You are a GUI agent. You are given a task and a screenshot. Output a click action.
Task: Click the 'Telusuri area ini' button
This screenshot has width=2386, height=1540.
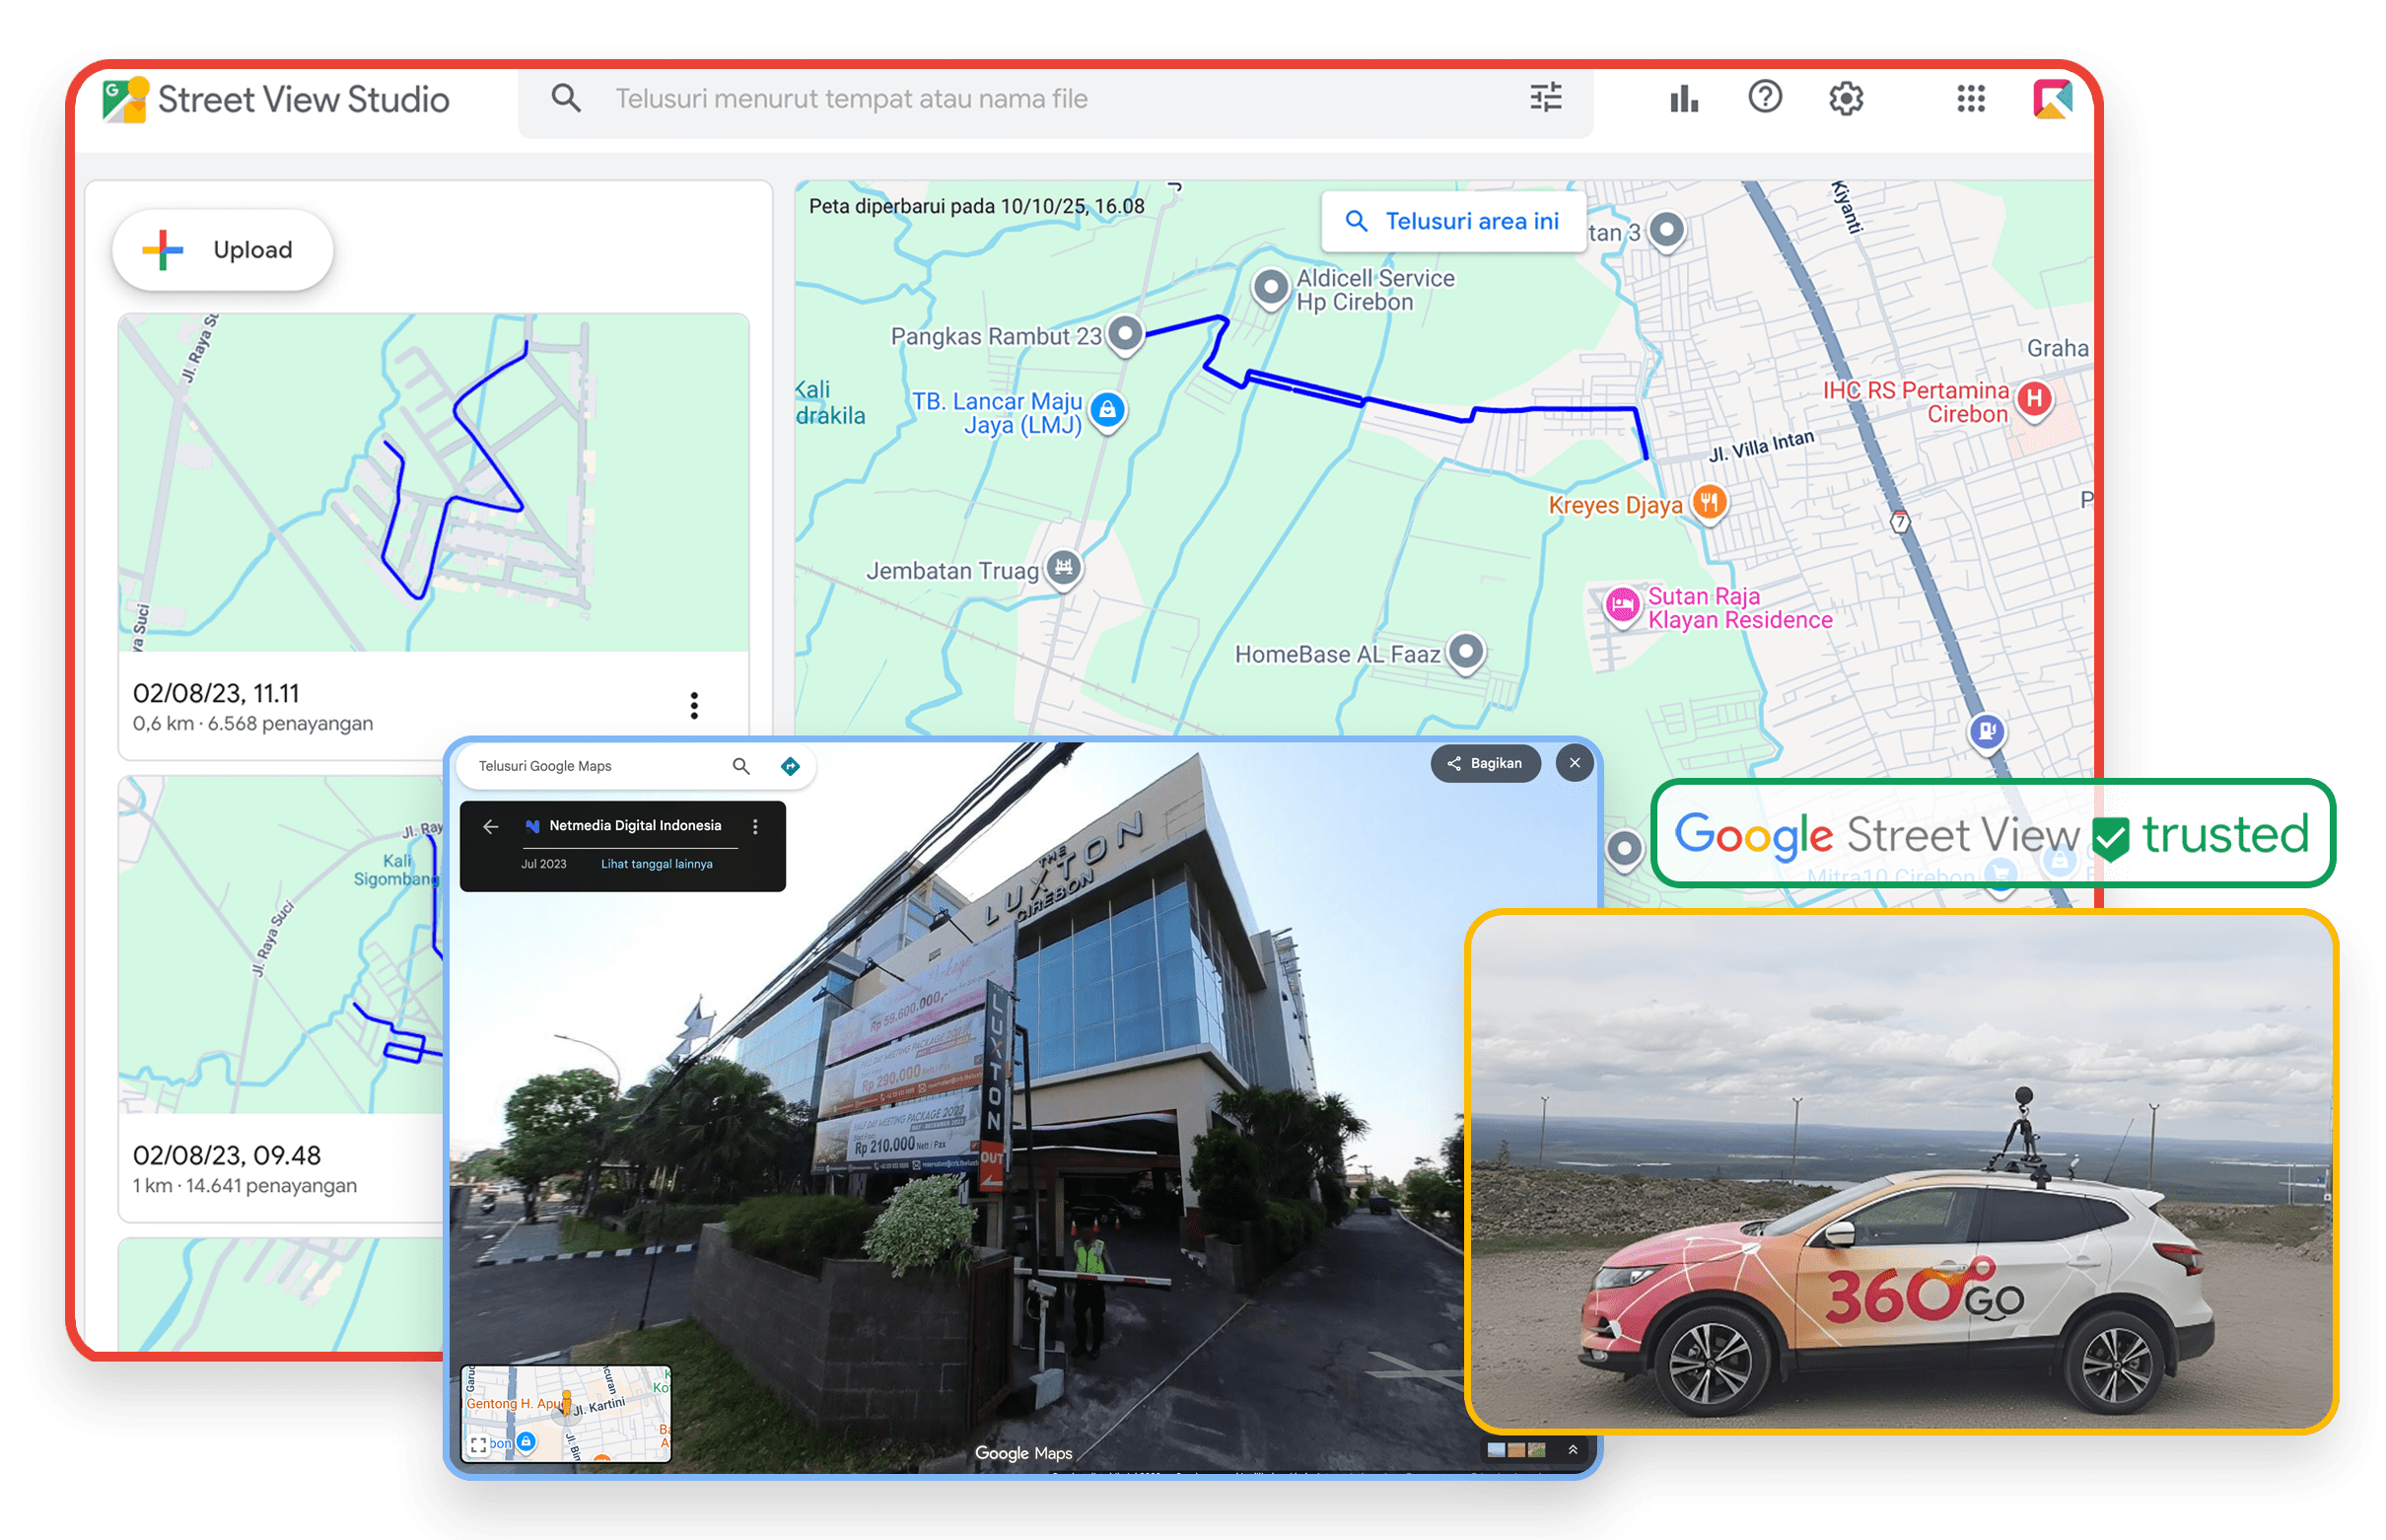[x=1452, y=221]
